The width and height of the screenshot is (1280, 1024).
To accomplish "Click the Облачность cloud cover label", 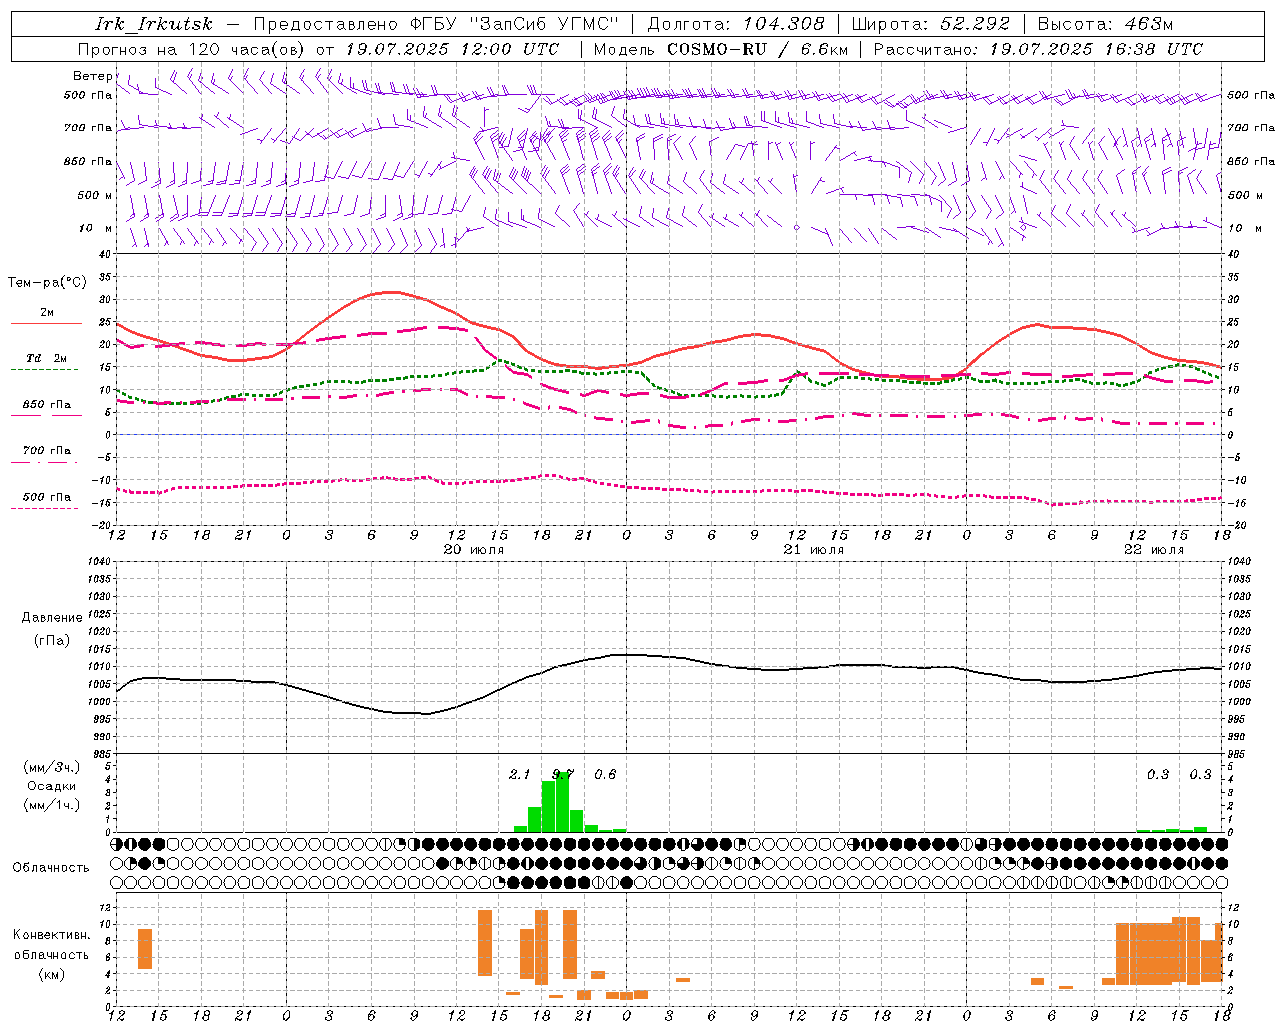I will (51, 867).
